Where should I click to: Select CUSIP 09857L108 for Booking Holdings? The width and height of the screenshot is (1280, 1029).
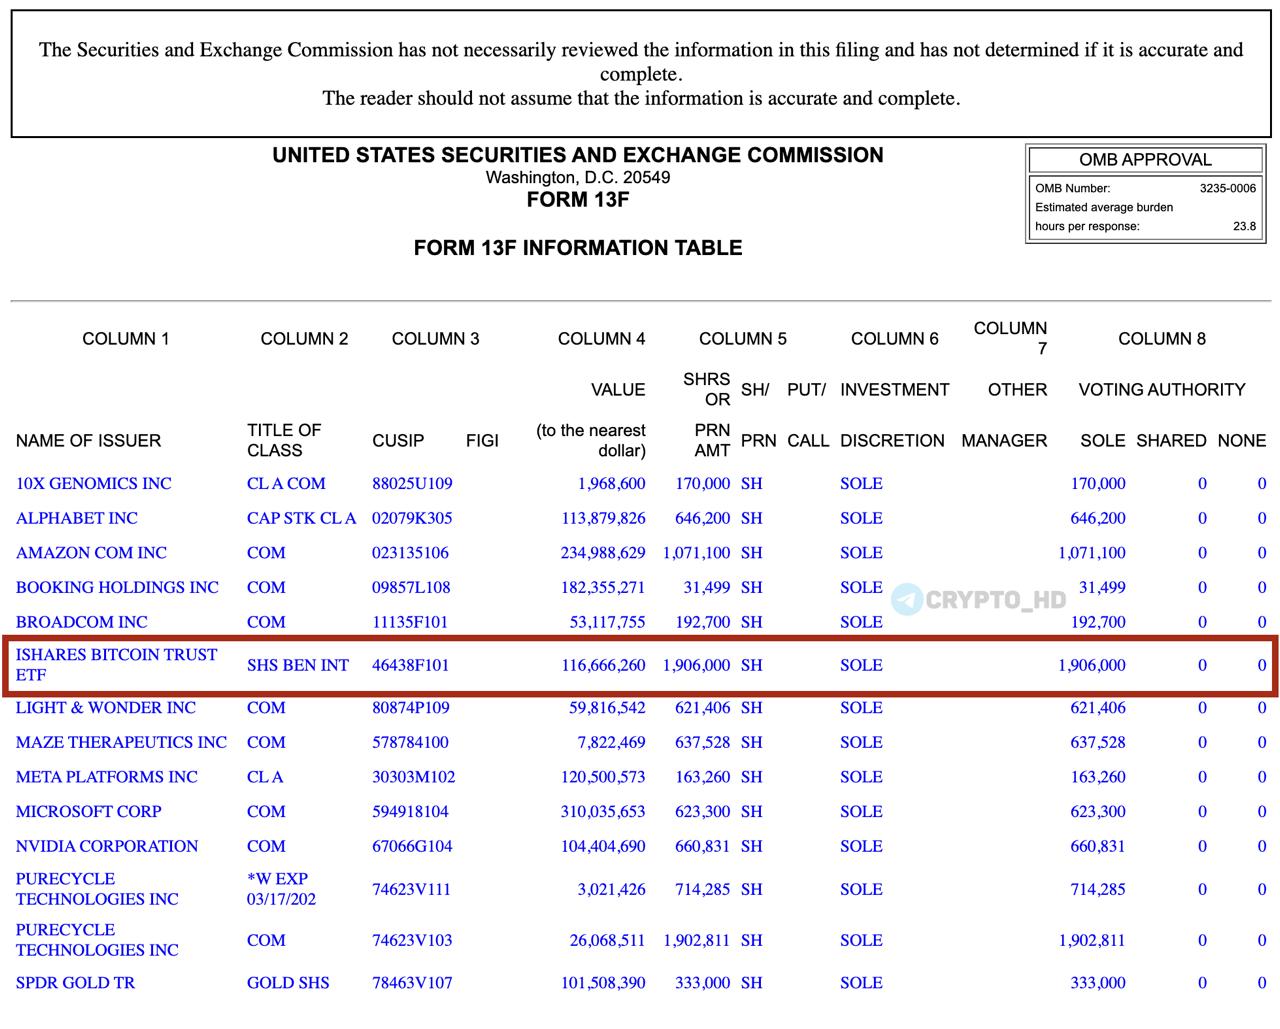coord(411,587)
